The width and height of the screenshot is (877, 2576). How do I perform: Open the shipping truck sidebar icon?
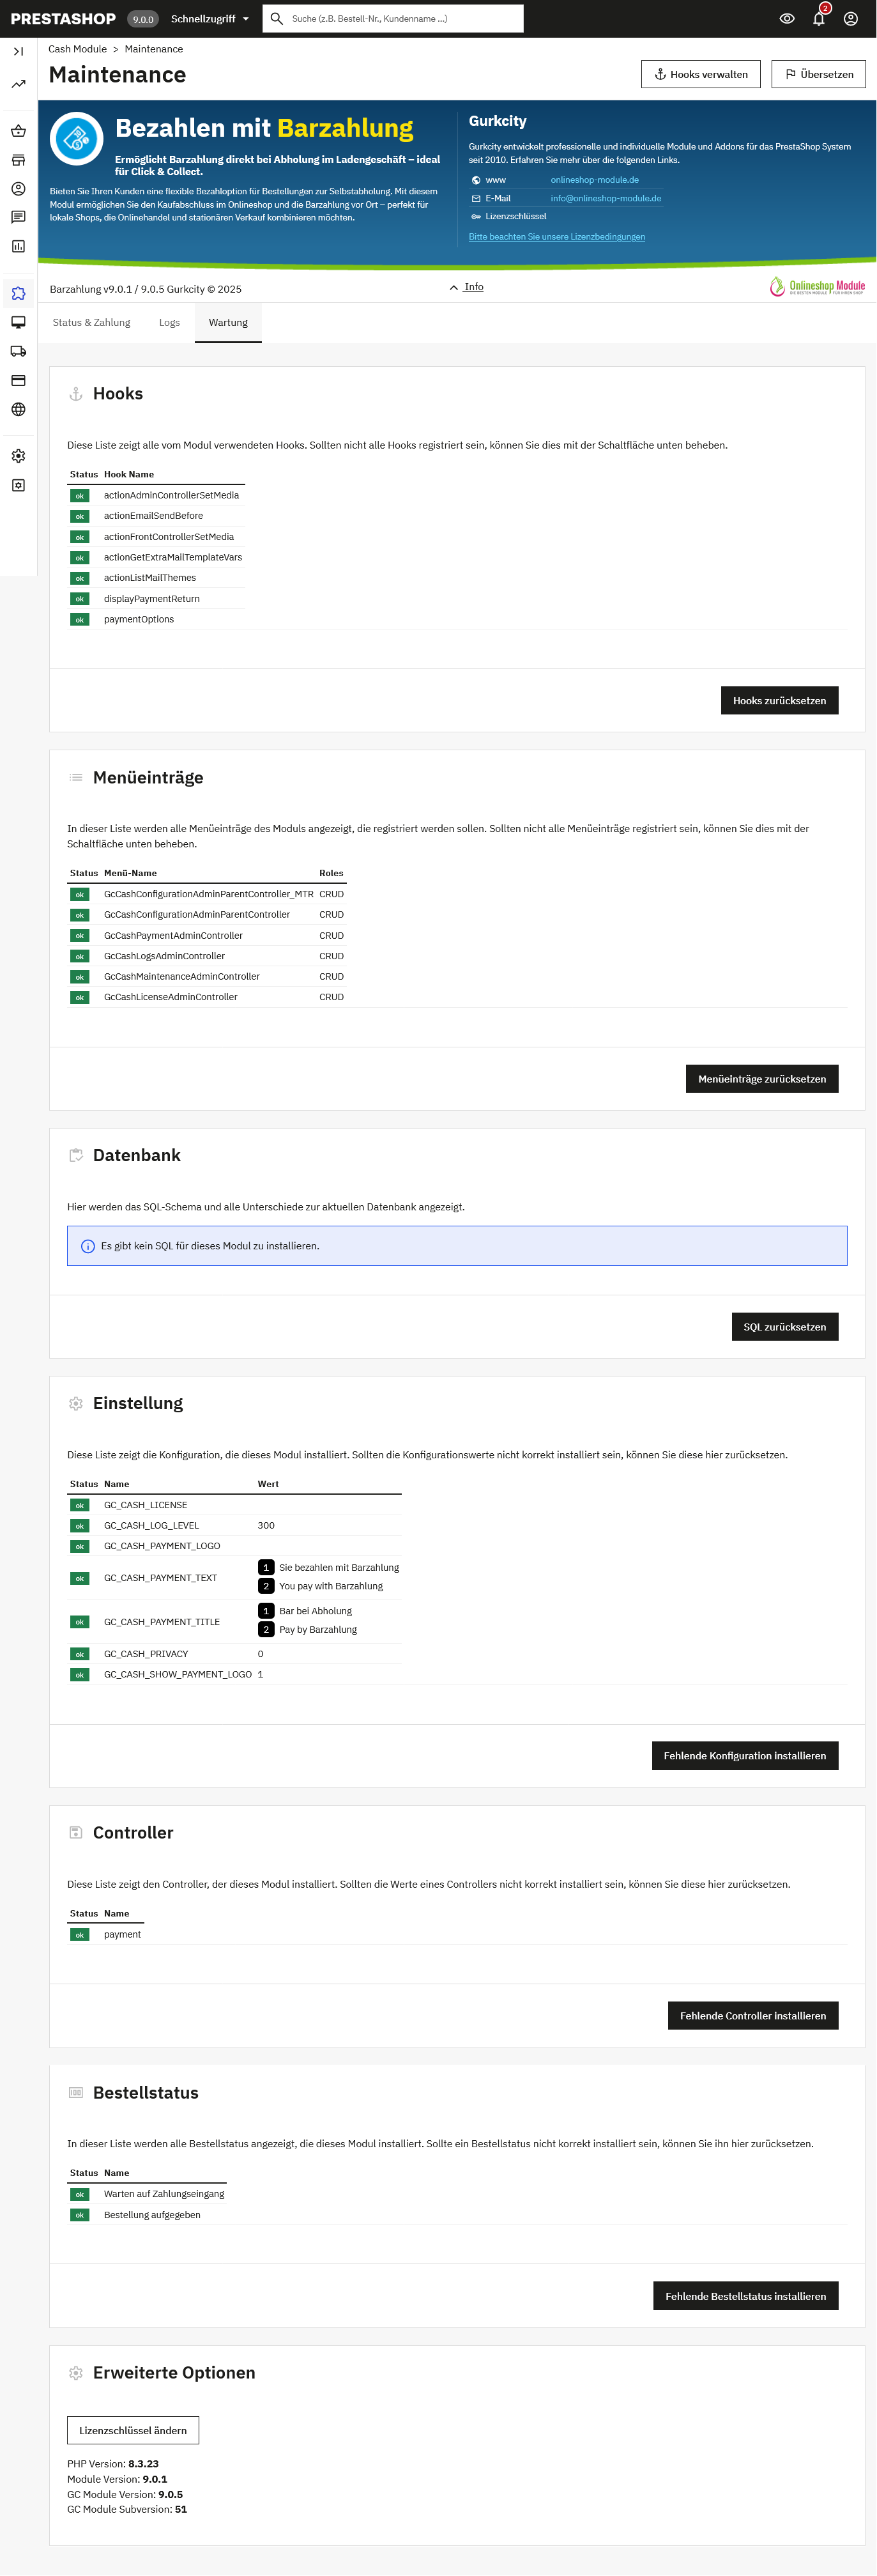18,351
